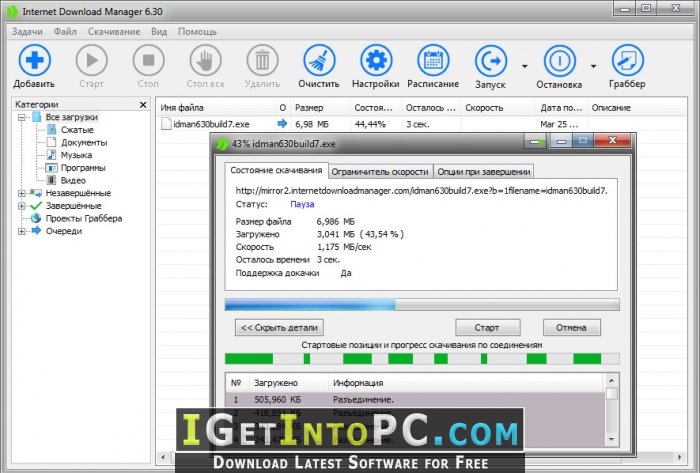This screenshot has width=700, height=473.
Task: Open the Скачивание menu
Action: point(114,32)
